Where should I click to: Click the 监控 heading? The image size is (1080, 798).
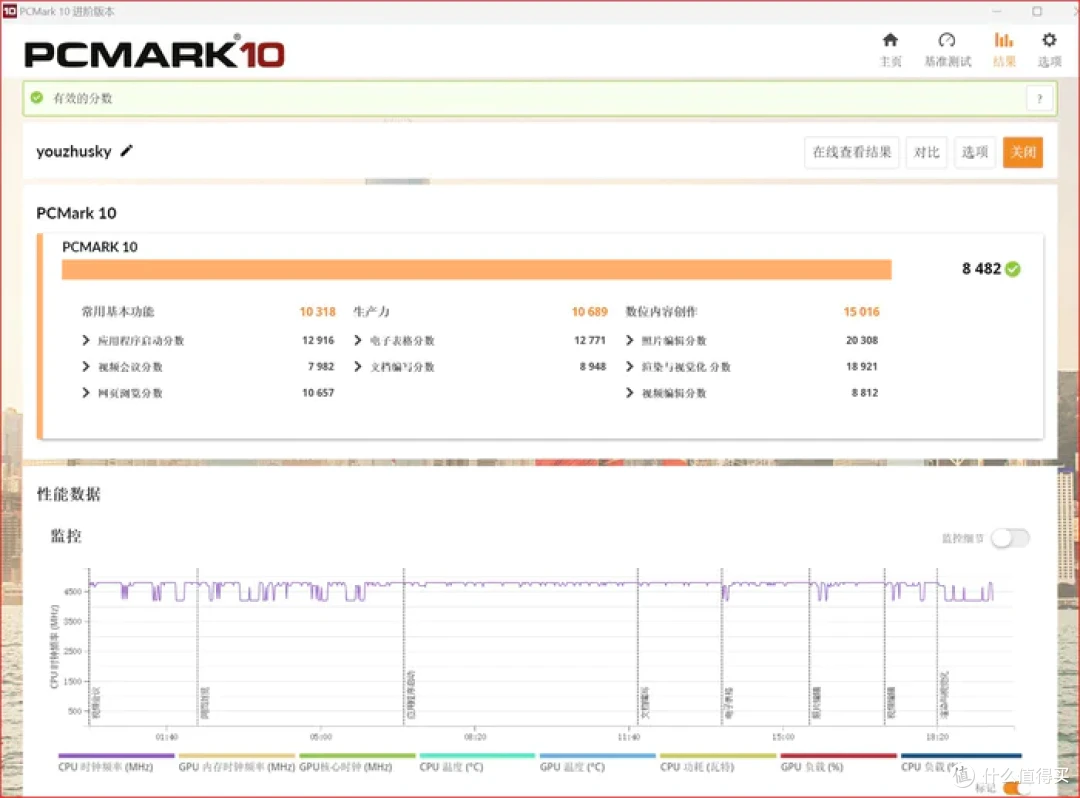(x=66, y=536)
